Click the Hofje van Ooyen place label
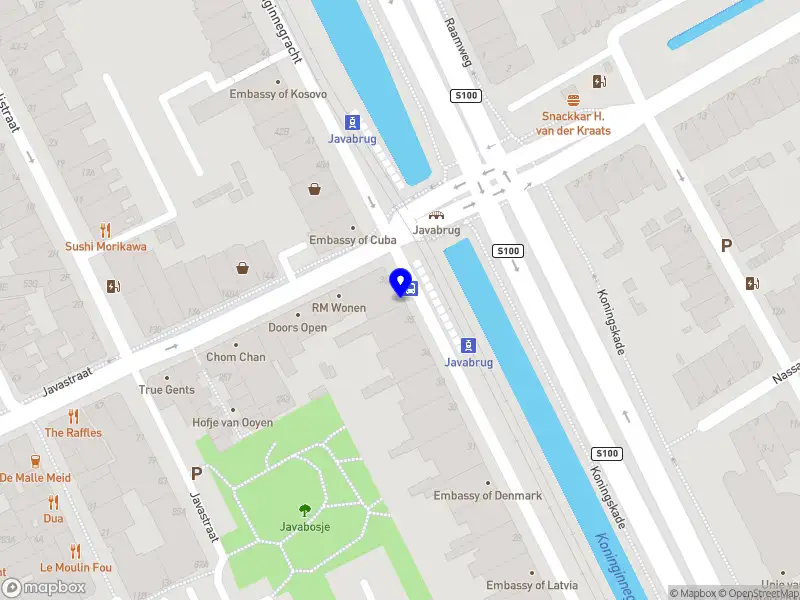This screenshot has height=600, width=800. point(233,422)
